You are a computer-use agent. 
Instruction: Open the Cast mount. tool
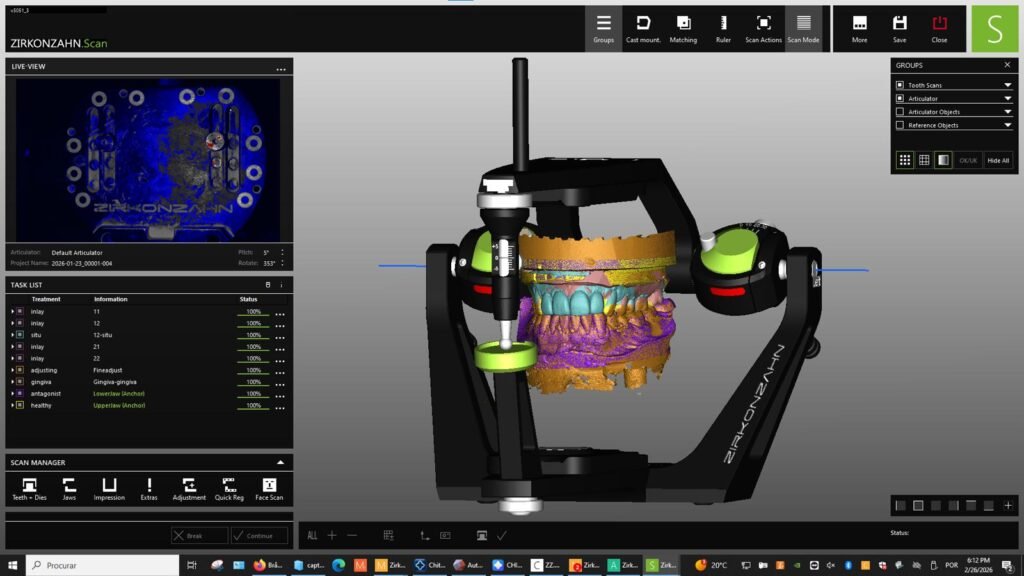[x=643, y=27]
